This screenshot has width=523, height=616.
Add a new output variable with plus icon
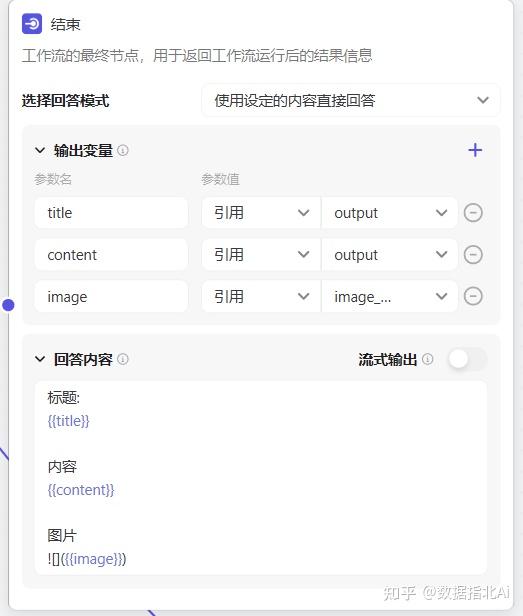[x=475, y=150]
